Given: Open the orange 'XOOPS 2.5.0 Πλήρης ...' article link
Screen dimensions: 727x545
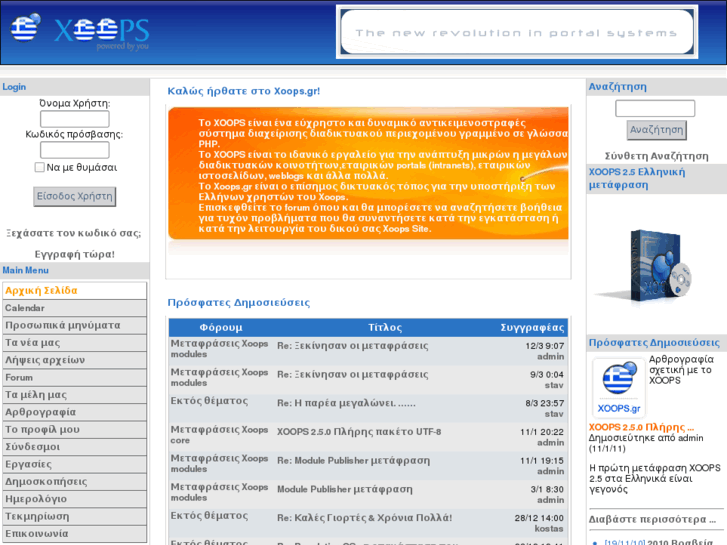Looking at the screenshot, I should tap(641, 427).
